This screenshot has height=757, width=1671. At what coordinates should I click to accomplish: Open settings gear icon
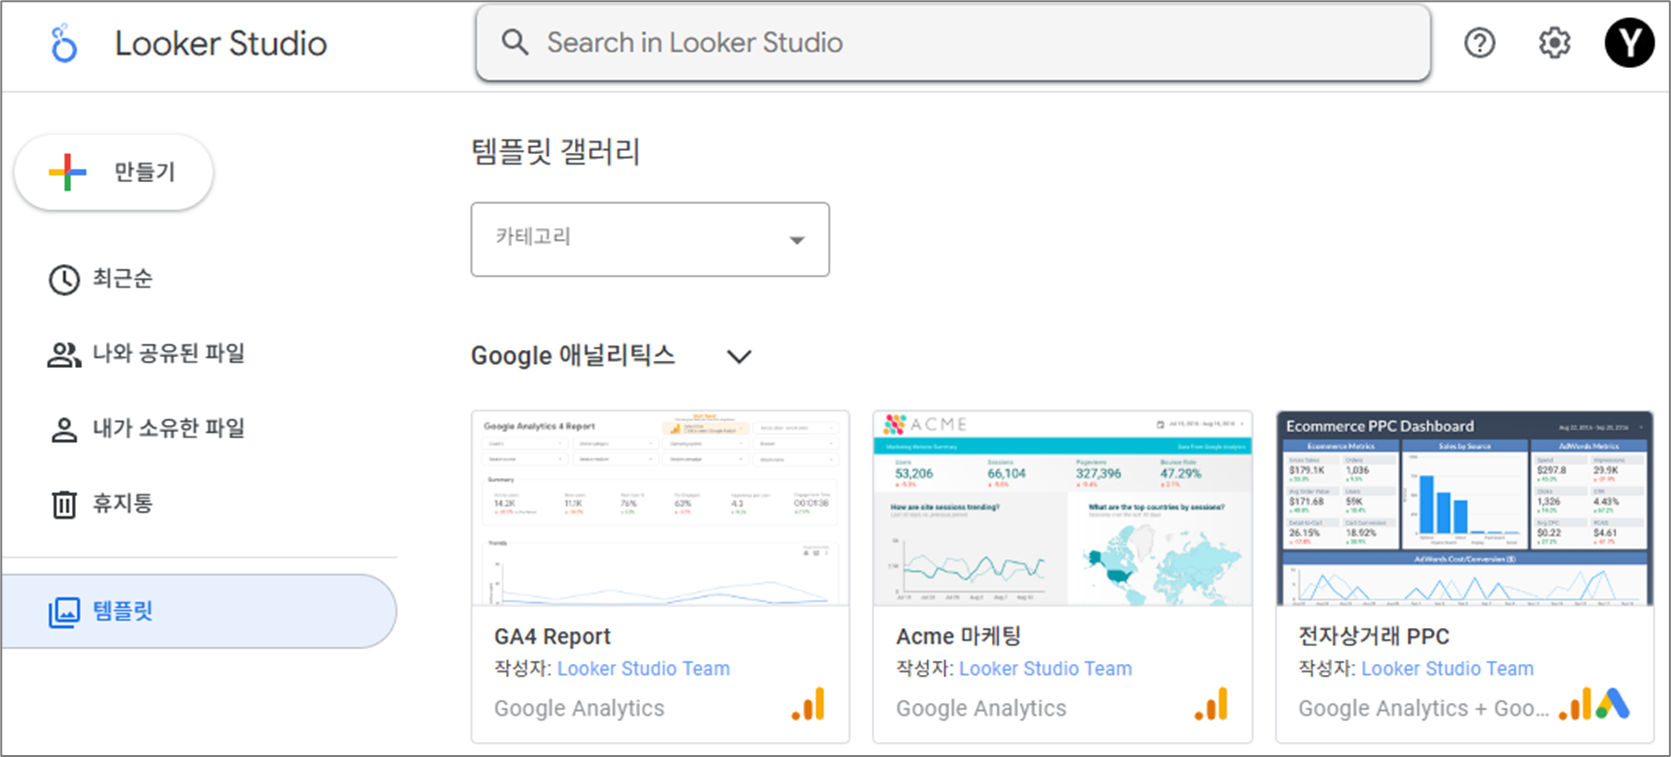(x=1554, y=43)
